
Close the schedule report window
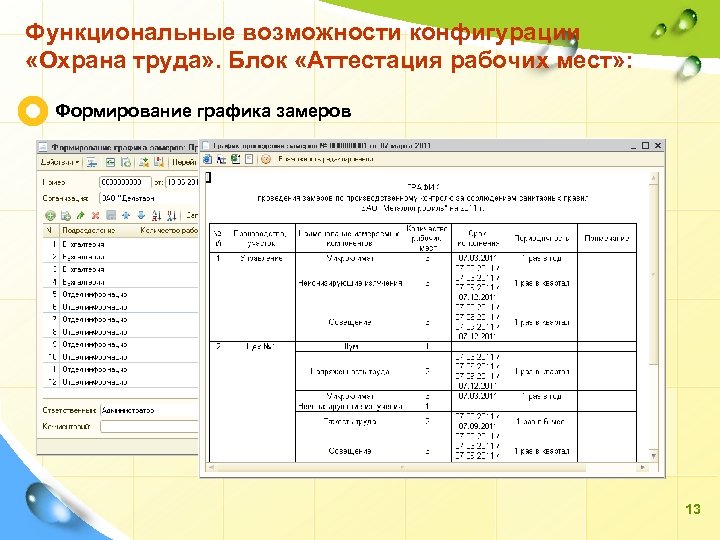click(x=658, y=146)
